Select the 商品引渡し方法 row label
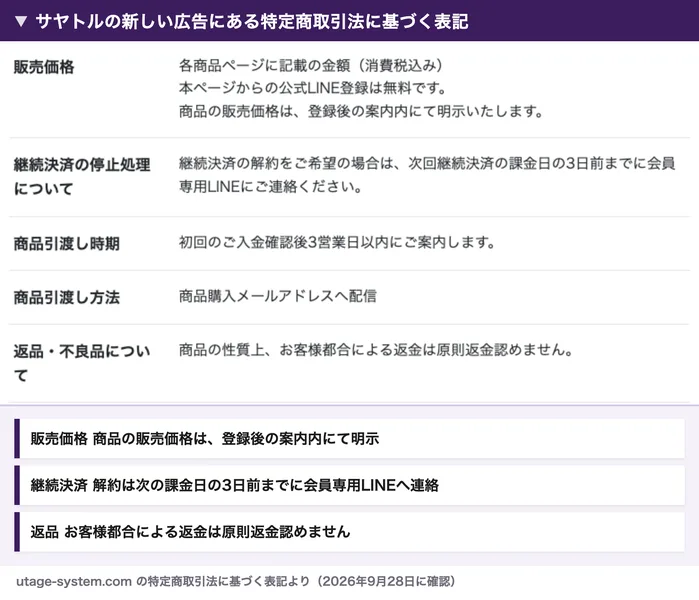699x600 pixels. (x=66, y=297)
